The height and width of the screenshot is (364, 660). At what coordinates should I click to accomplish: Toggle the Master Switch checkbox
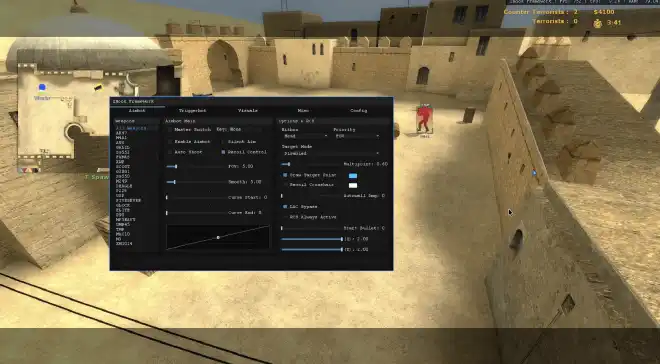tap(170, 130)
